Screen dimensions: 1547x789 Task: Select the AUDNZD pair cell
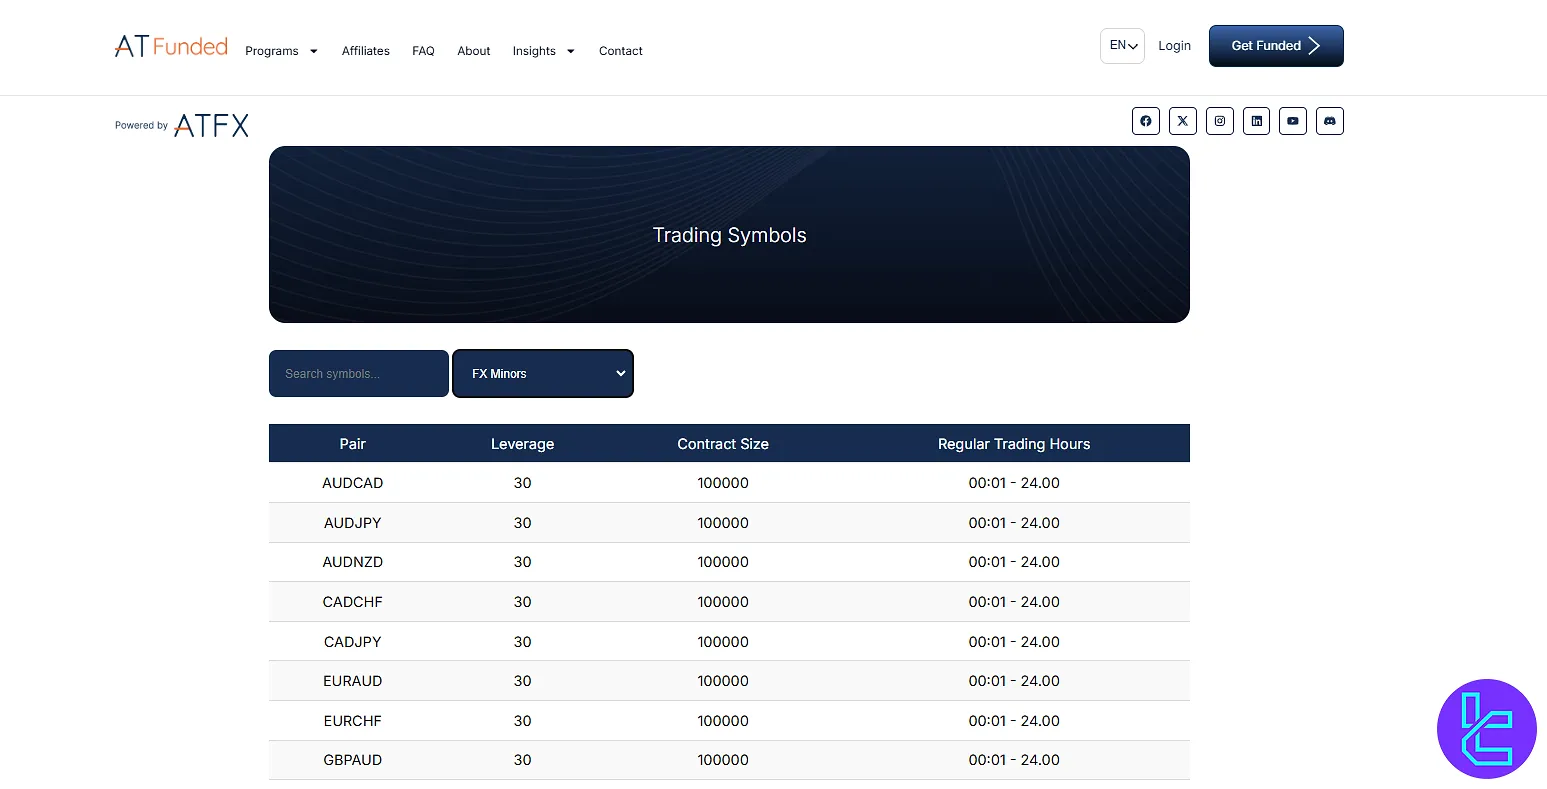click(353, 562)
